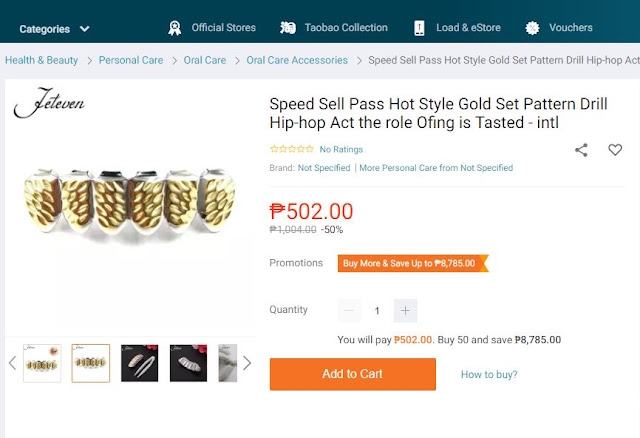Click the rating stars
Image resolution: width=640 pixels, height=438 pixels.
(x=292, y=149)
